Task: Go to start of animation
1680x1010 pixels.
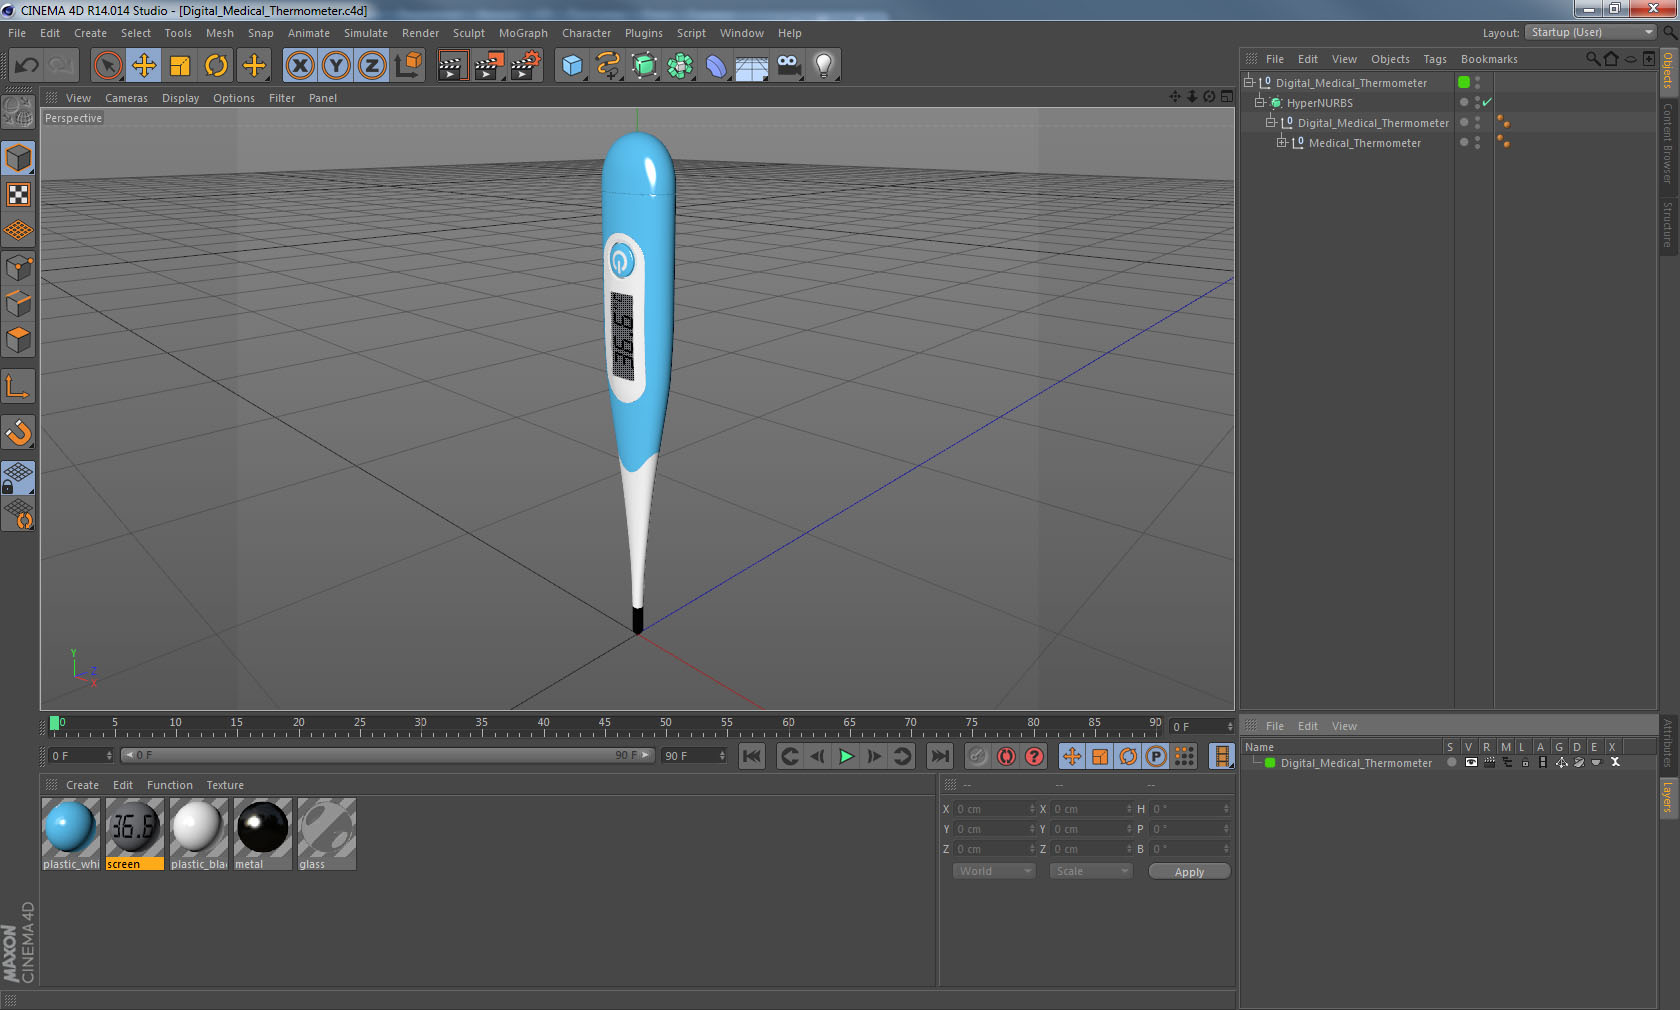Action: [x=752, y=756]
